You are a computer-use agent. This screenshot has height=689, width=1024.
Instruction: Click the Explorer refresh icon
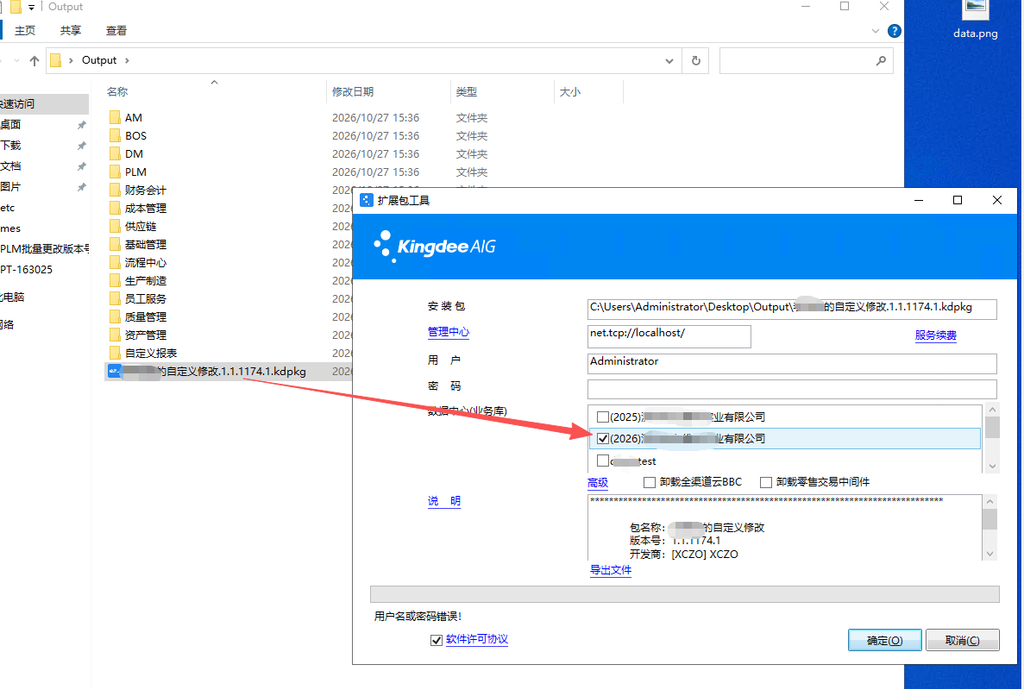[x=696, y=61]
